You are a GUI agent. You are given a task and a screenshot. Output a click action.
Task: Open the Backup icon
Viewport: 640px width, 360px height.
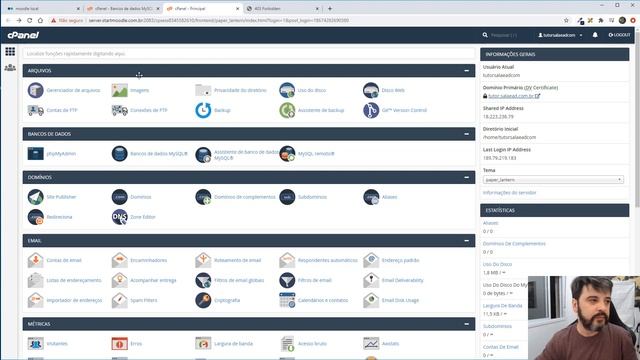pyautogui.click(x=203, y=110)
